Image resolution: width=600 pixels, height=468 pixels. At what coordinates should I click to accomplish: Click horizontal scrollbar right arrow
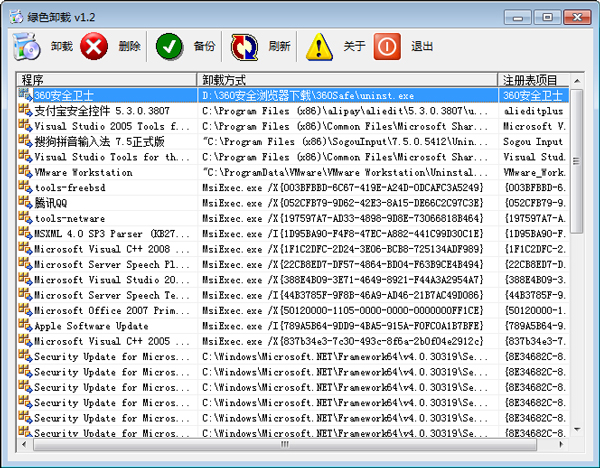[x=561, y=444]
